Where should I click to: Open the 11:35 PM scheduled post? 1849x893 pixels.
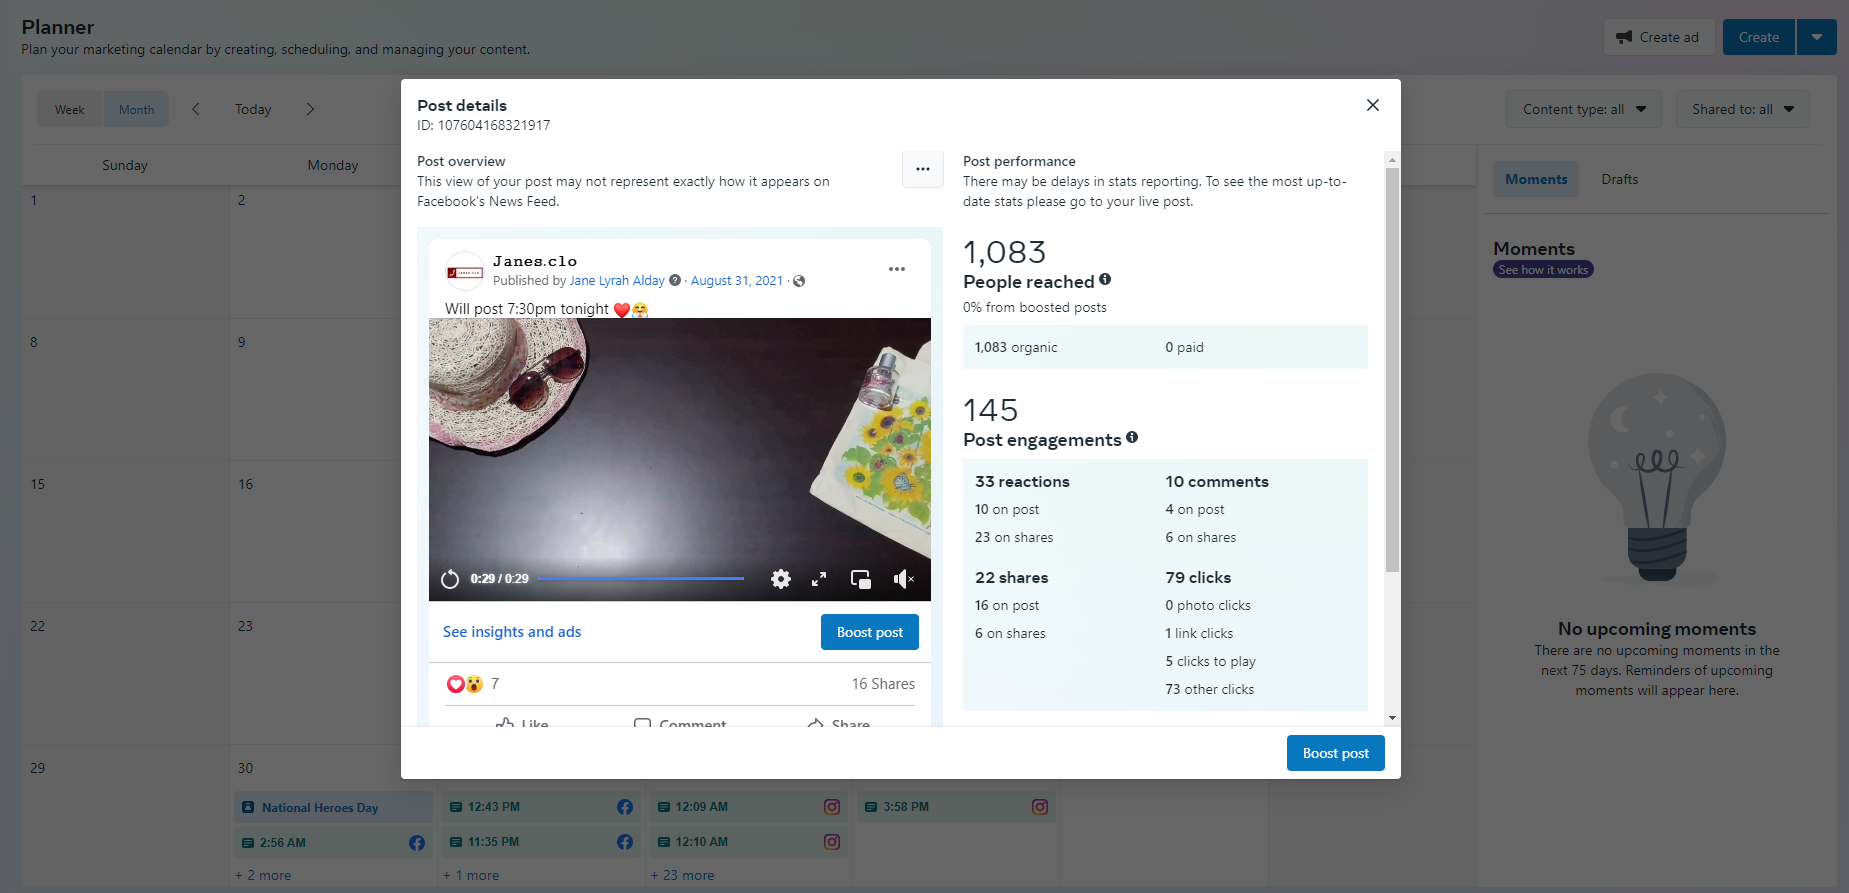(540, 842)
